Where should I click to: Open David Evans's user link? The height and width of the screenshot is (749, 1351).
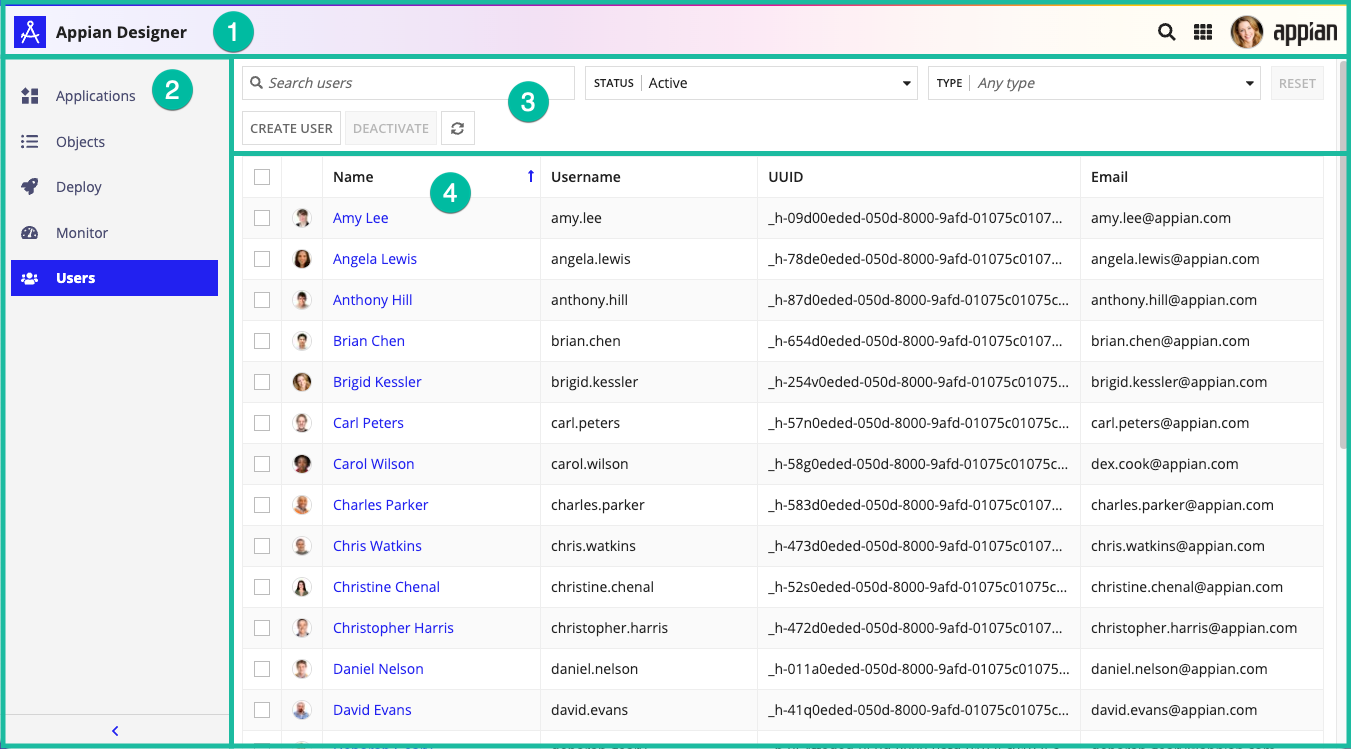click(372, 710)
